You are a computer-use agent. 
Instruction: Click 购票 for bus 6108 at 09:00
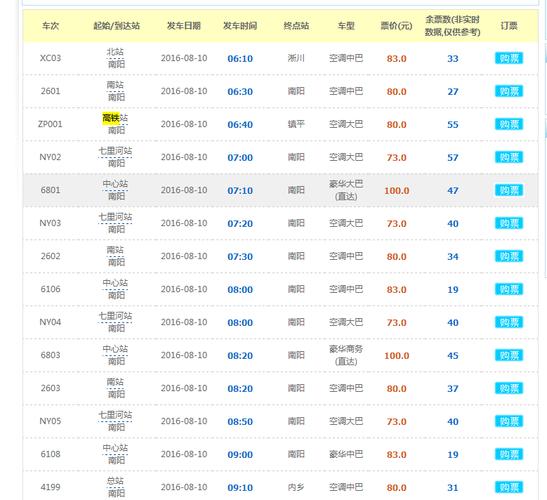509,454
